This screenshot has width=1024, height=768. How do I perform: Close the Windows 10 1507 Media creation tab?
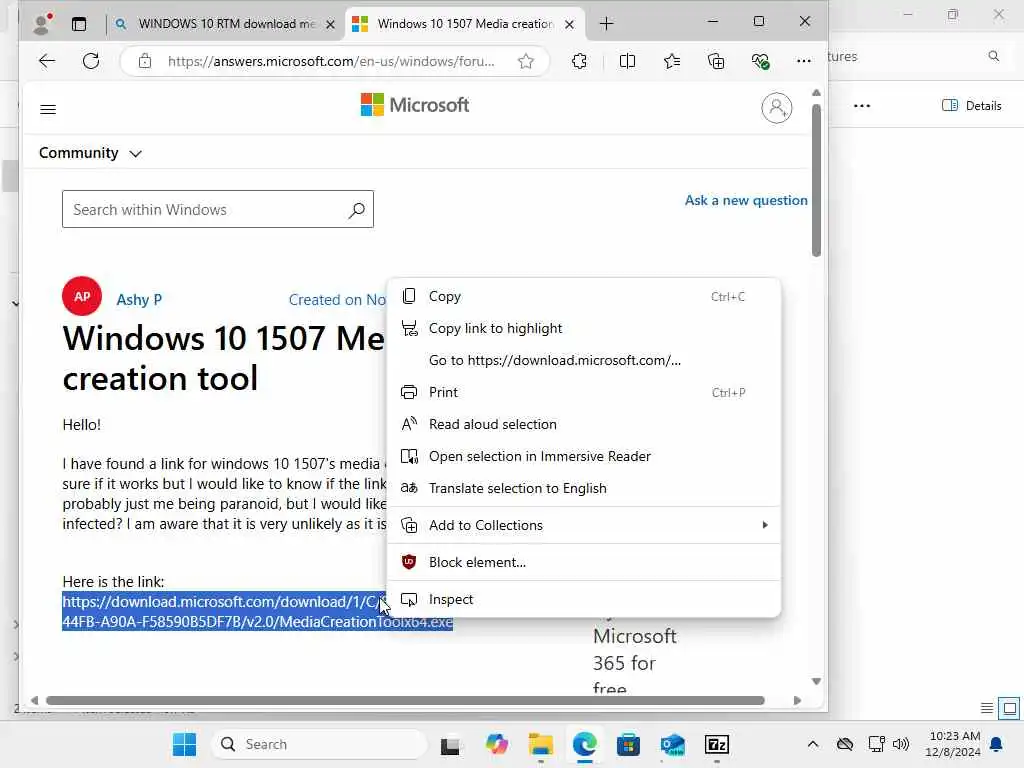(569, 24)
